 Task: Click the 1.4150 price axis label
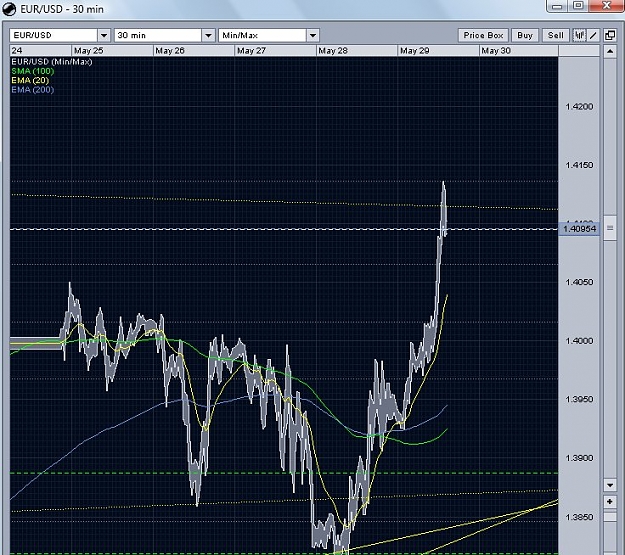click(579, 165)
